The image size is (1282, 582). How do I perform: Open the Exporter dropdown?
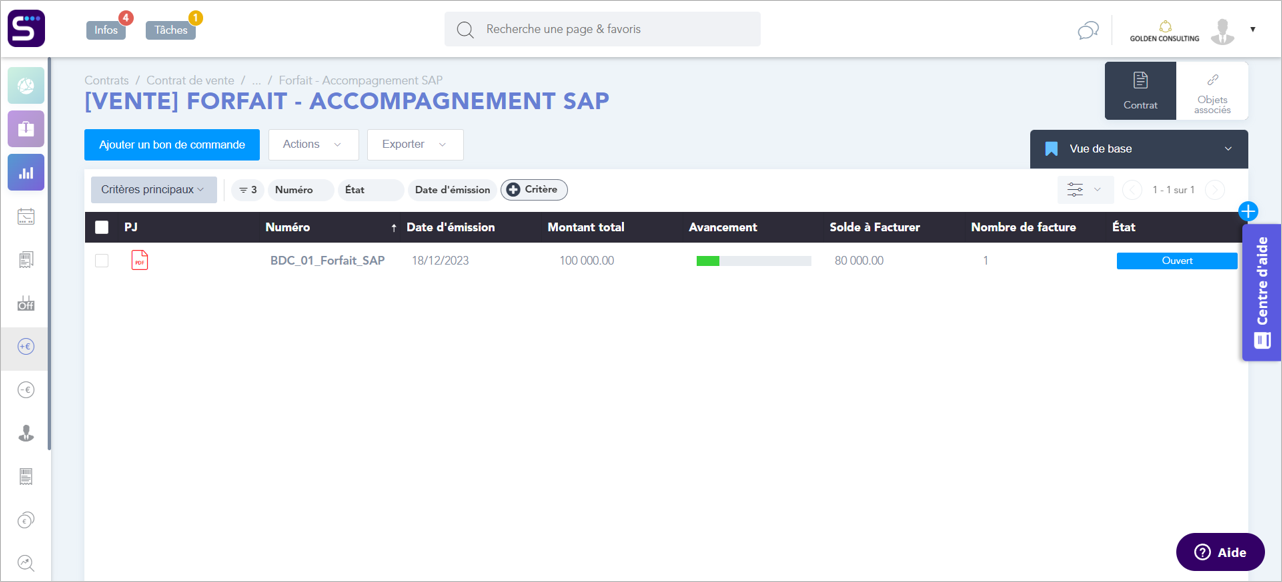415,145
